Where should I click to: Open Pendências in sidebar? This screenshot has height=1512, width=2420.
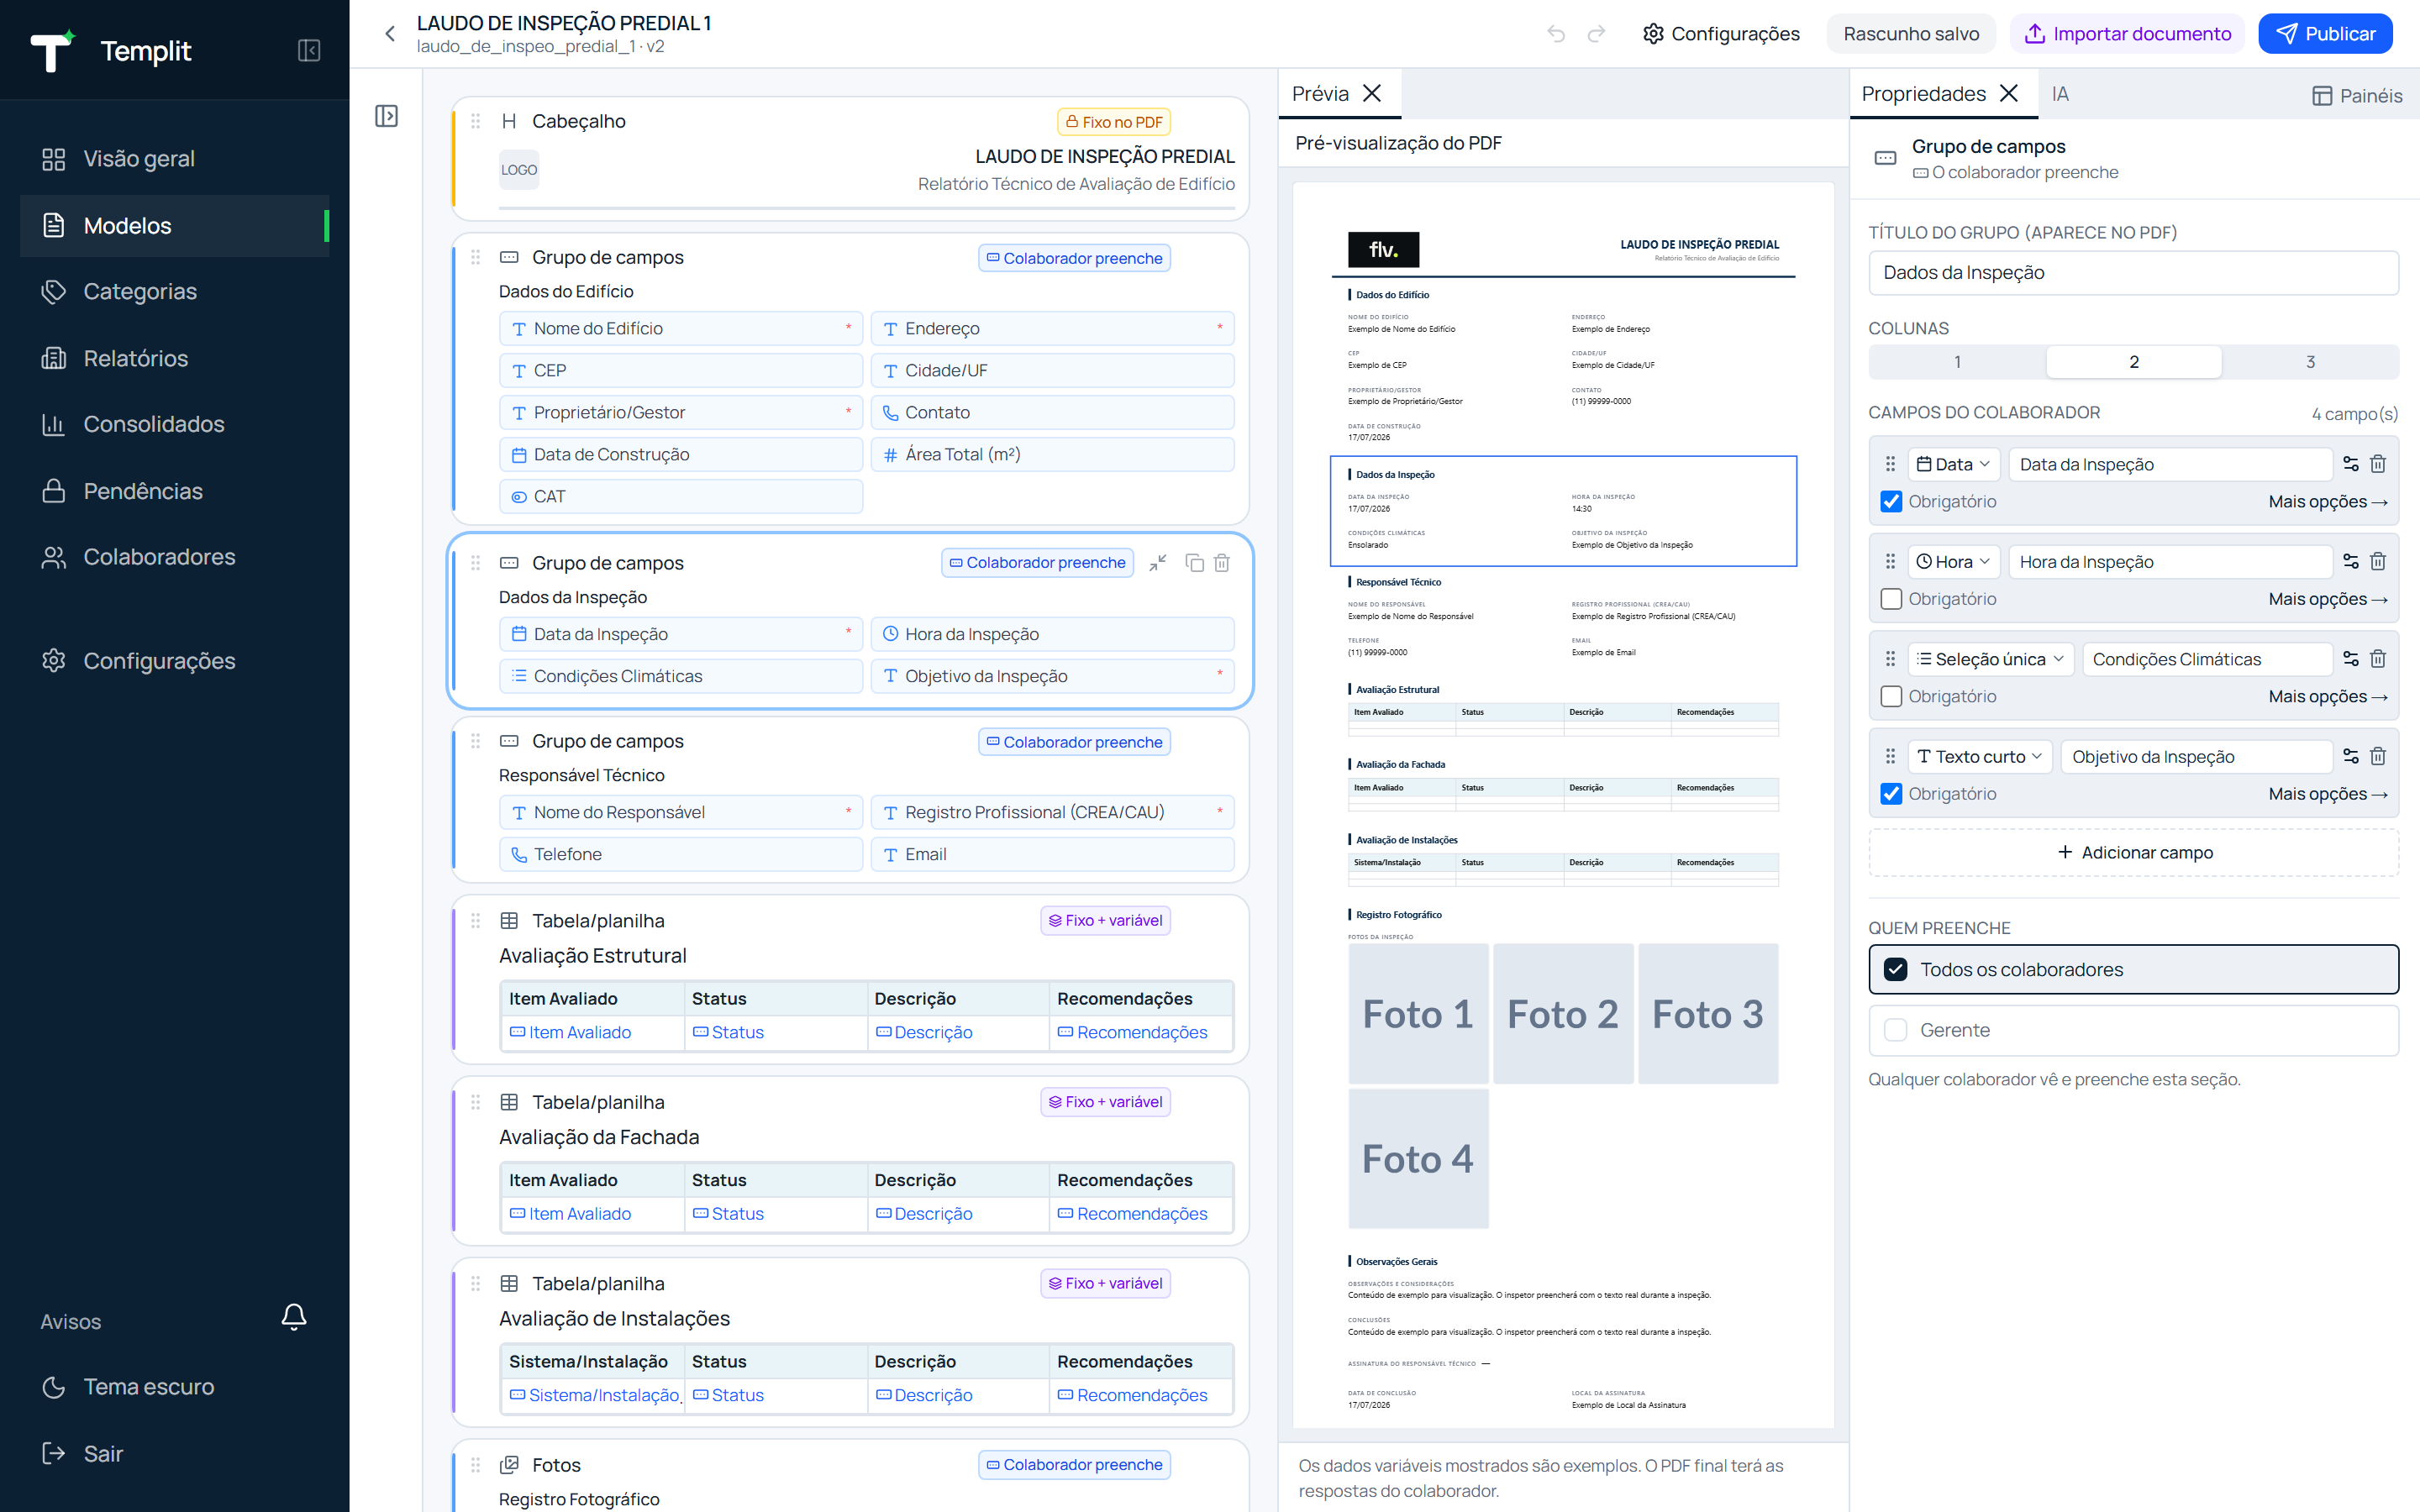click(174, 491)
